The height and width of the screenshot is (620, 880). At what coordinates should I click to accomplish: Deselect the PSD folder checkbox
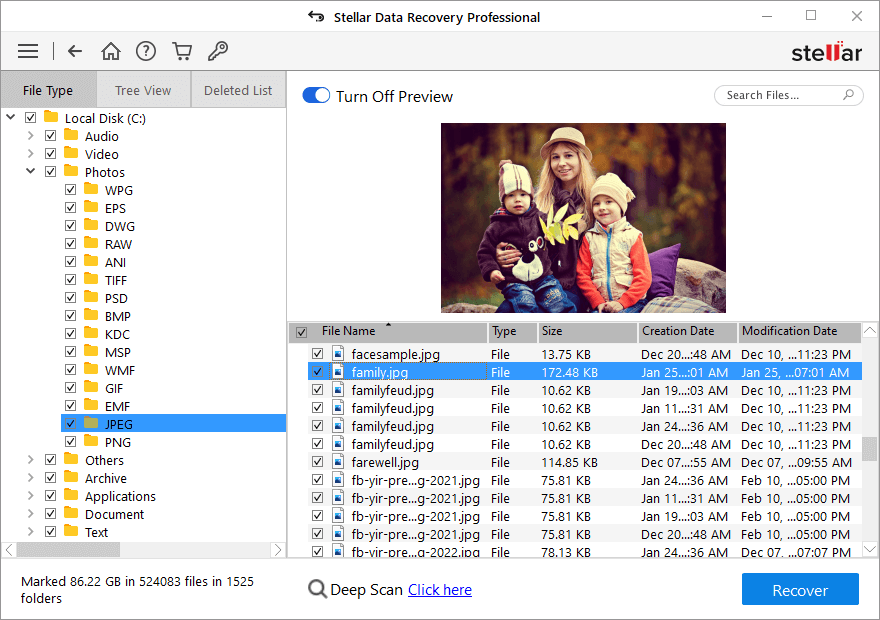tap(70, 297)
